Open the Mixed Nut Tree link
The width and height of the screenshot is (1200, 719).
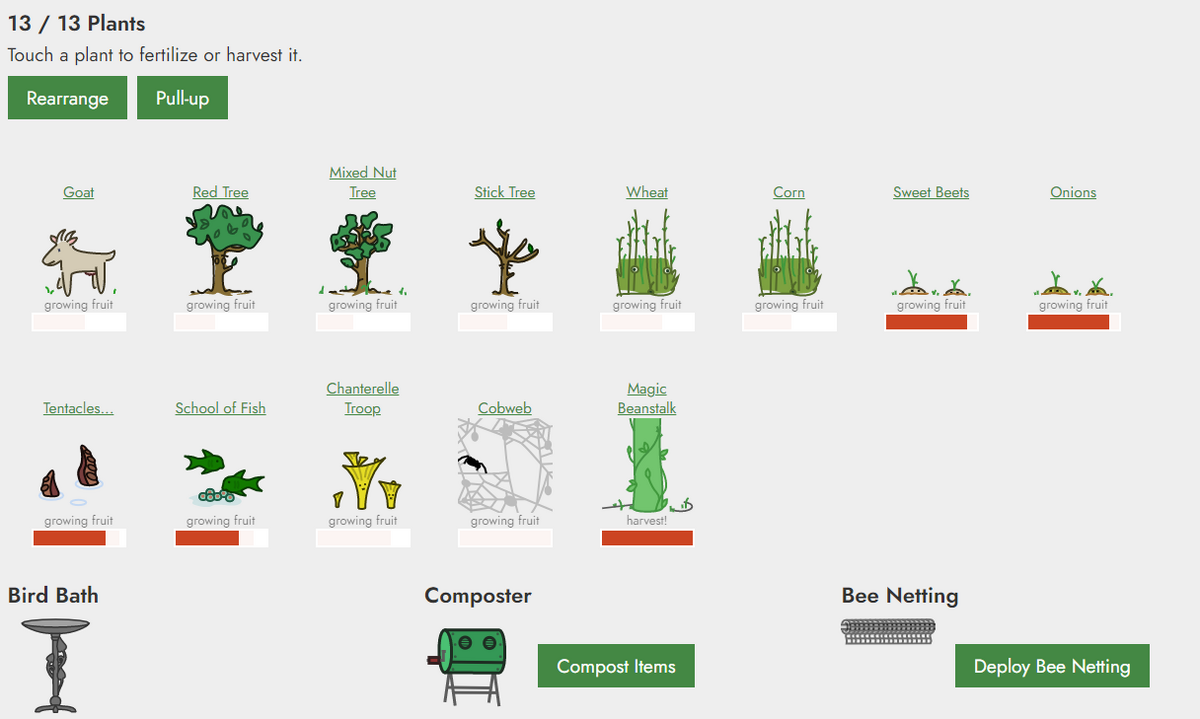pos(363,182)
